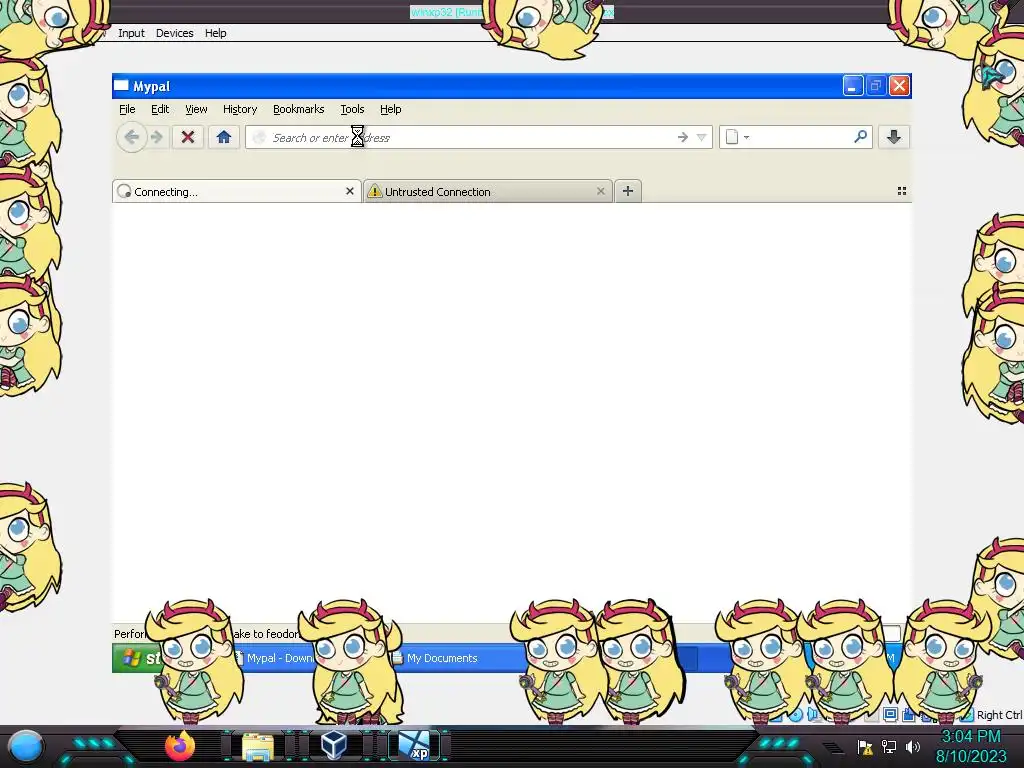1024x768 pixels.
Task: Click the xp VM taskbar icon
Action: pyautogui.click(x=415, y=746)
